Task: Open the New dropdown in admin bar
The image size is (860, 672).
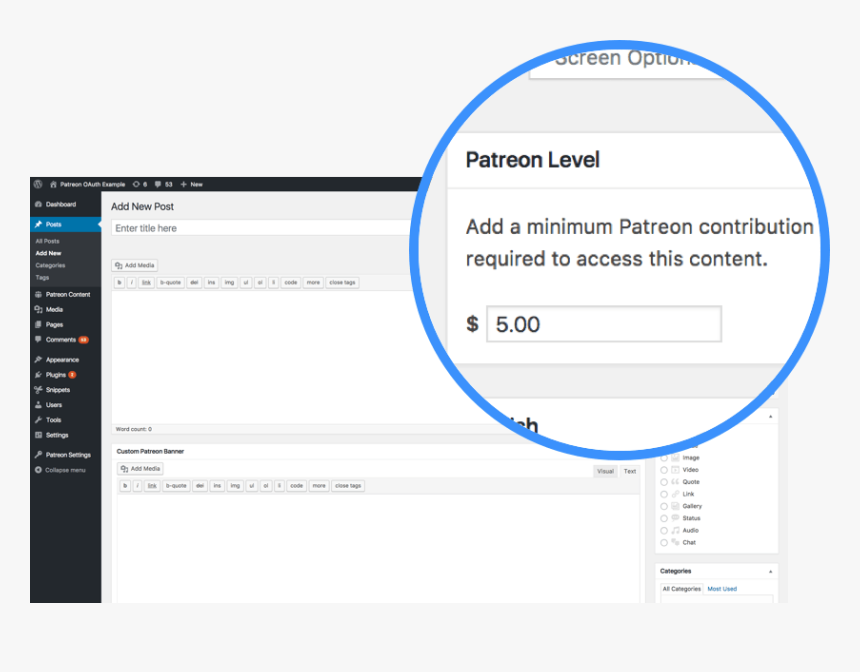Action: (x=191, y=184)
